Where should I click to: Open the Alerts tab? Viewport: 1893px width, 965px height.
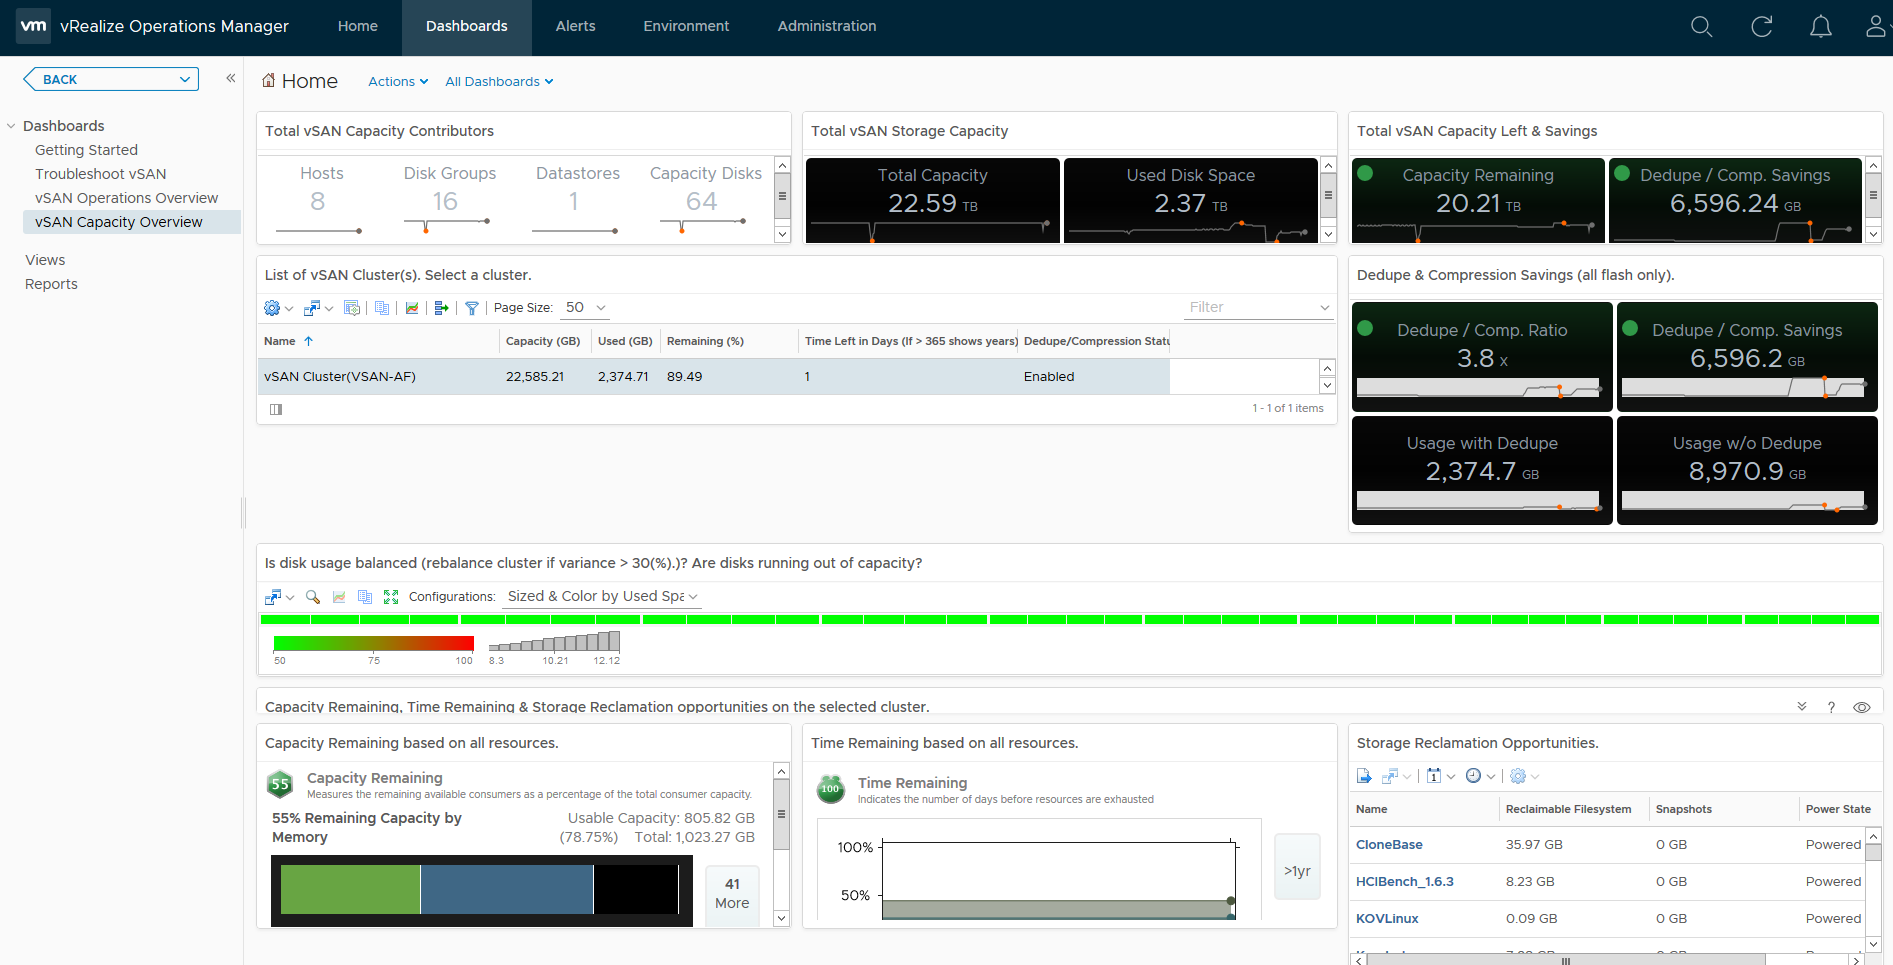coord(576,27)
